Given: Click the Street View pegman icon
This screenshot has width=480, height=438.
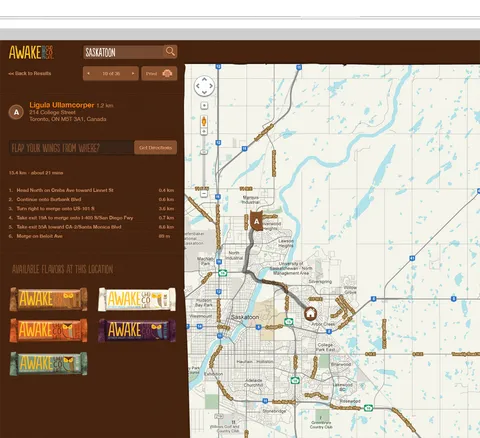Looking at the screenshot, I should pos(204,121).
